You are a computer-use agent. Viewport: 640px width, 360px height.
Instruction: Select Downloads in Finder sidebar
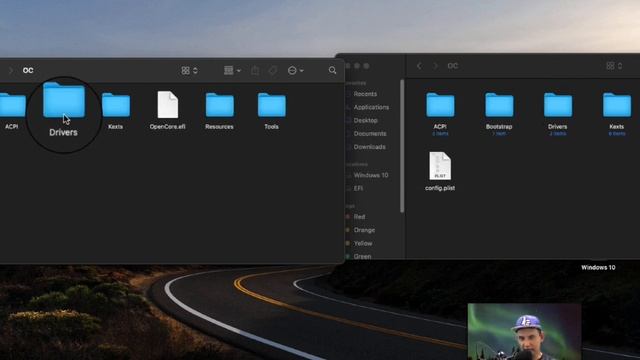[369, 147]
